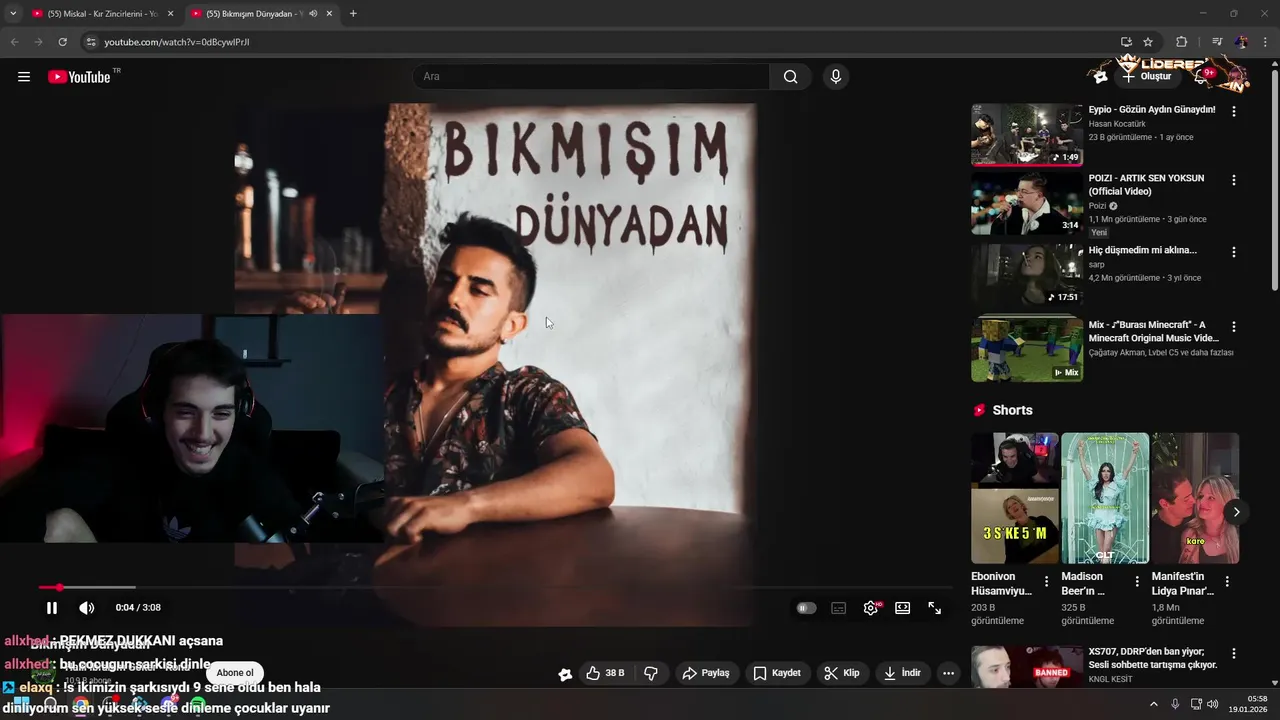Install app from address bar icon
Screen dimensions: 1280x720
(1126, 42)
